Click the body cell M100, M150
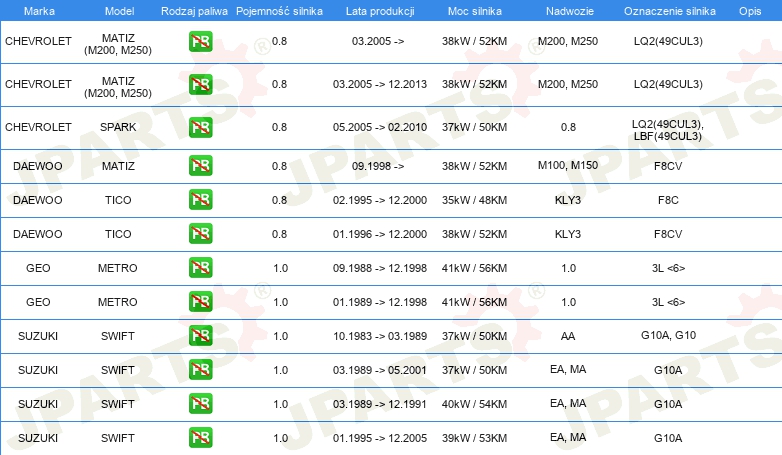 tap(568, 165)
